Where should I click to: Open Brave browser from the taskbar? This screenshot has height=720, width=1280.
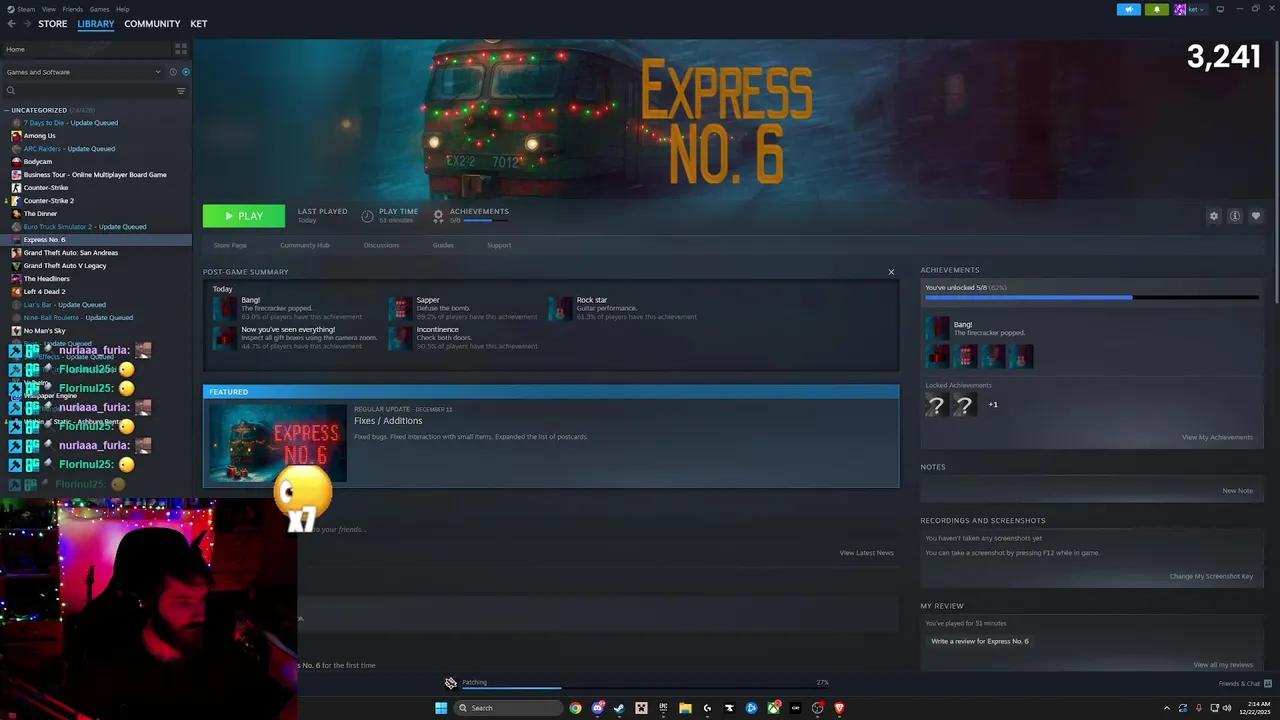coord(839,708)
